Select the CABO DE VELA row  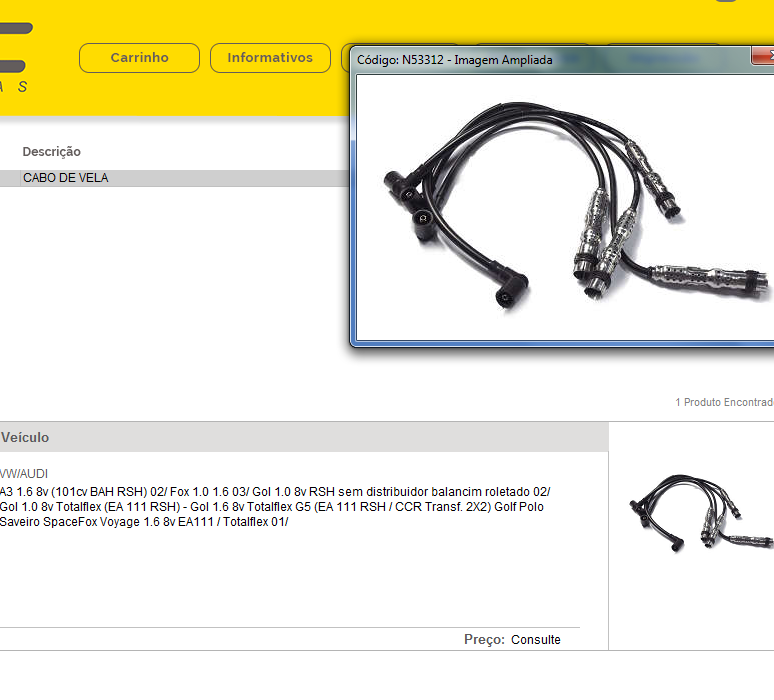point(66,178)
